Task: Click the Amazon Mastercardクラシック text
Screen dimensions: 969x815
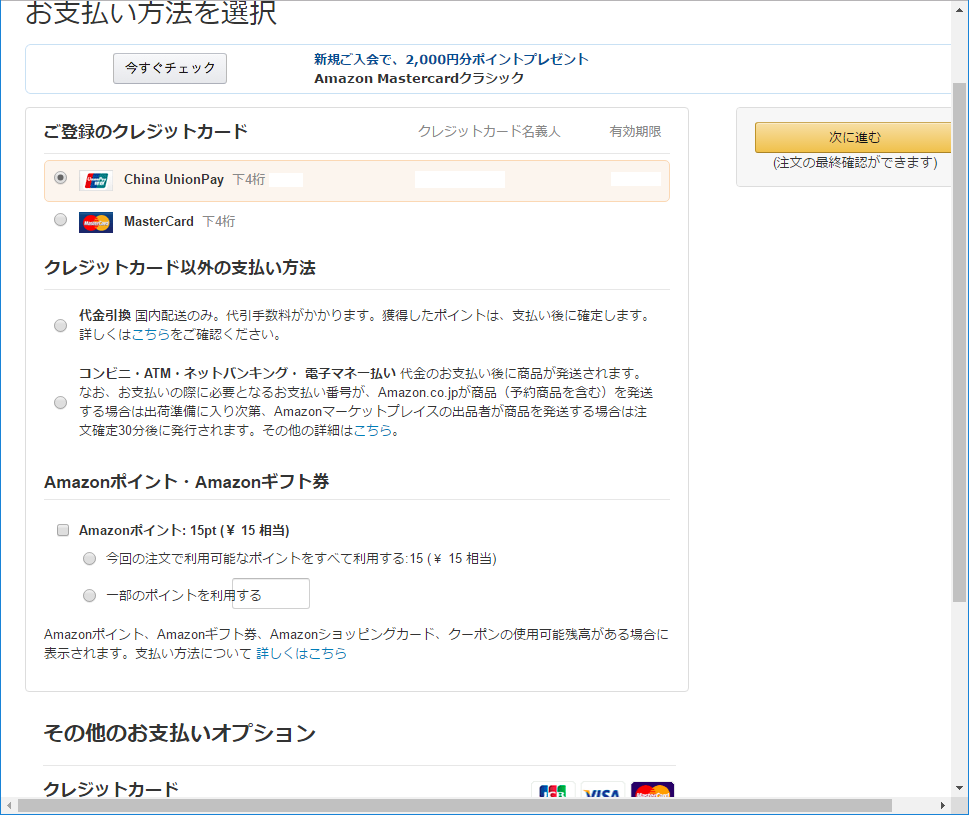Action: click(419, 78)
